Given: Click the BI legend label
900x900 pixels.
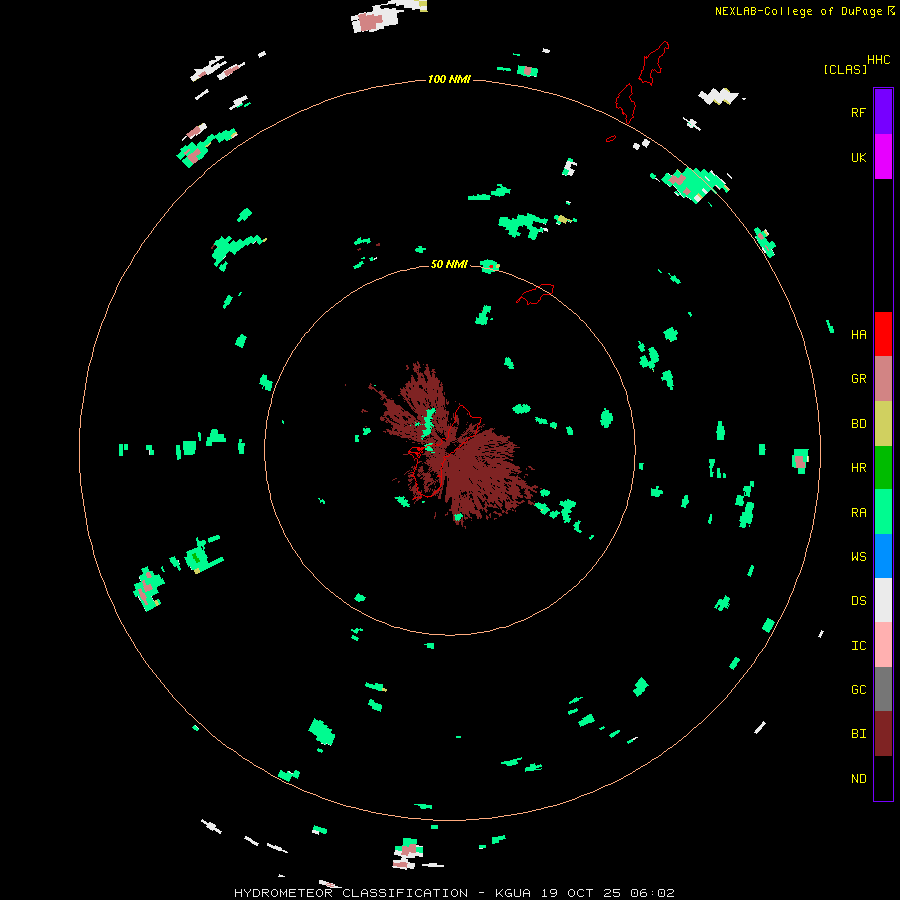Looking at the screenshot, I should [x=858, y=734].
